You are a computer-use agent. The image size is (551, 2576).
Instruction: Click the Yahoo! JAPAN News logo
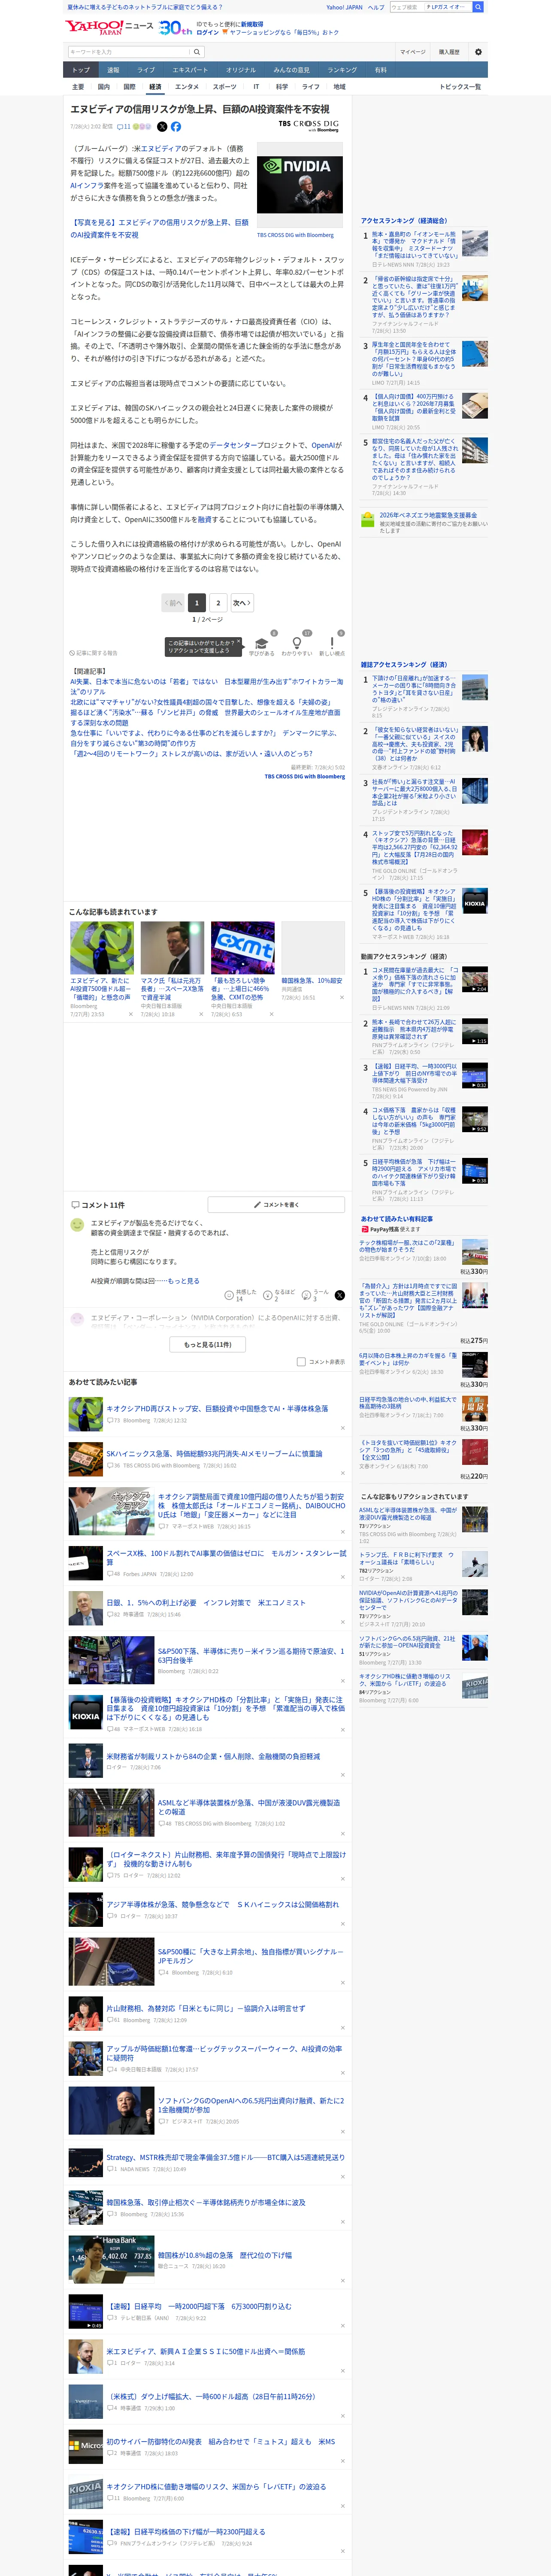tap(110, 27)
